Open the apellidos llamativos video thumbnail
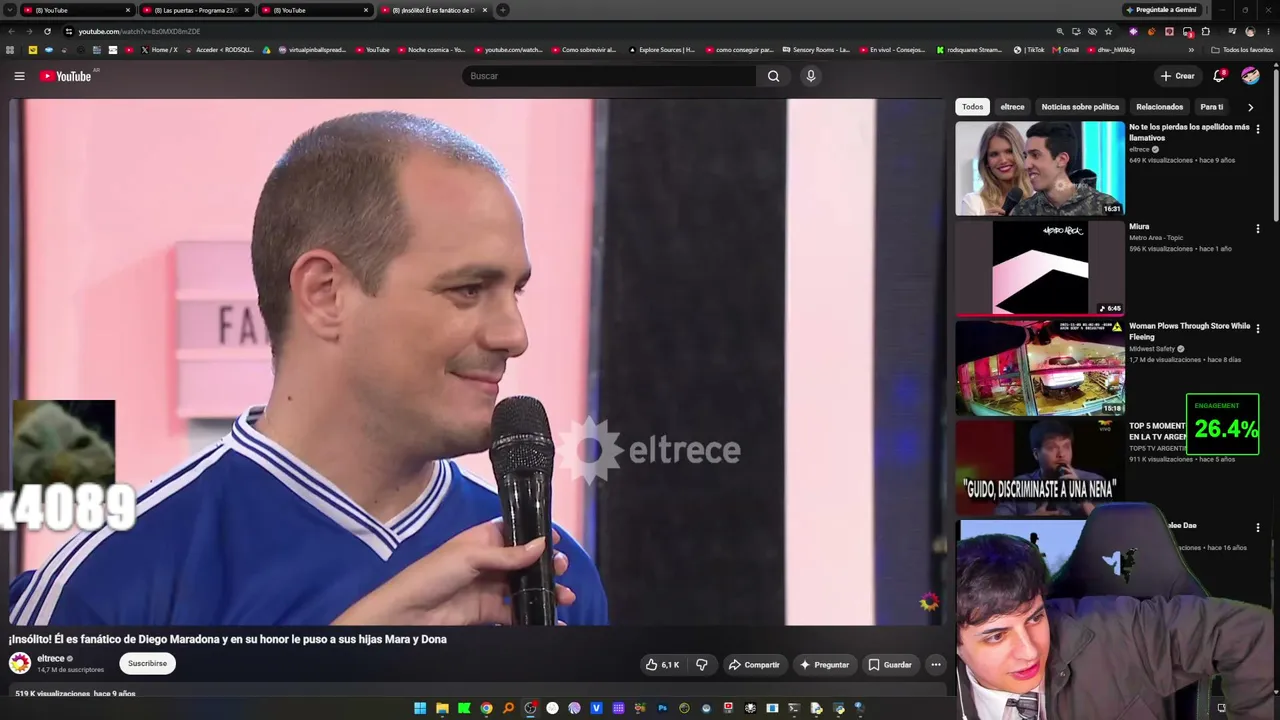The image size is (1280, 720). [1040, 168]
